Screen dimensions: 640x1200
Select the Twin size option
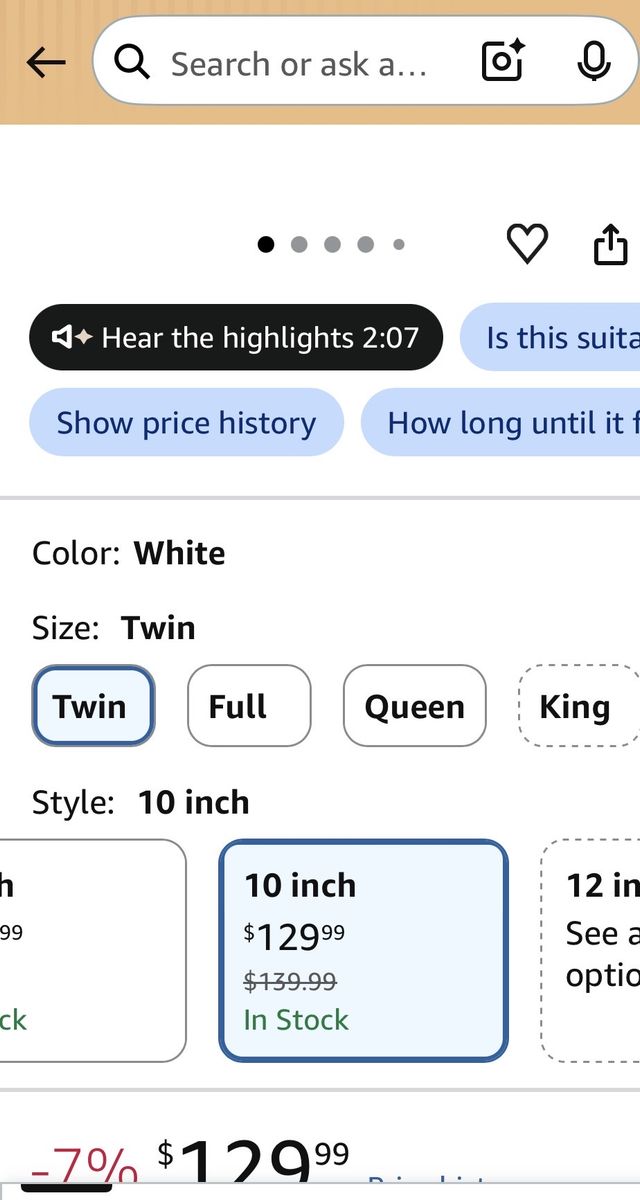coord(93,706)
